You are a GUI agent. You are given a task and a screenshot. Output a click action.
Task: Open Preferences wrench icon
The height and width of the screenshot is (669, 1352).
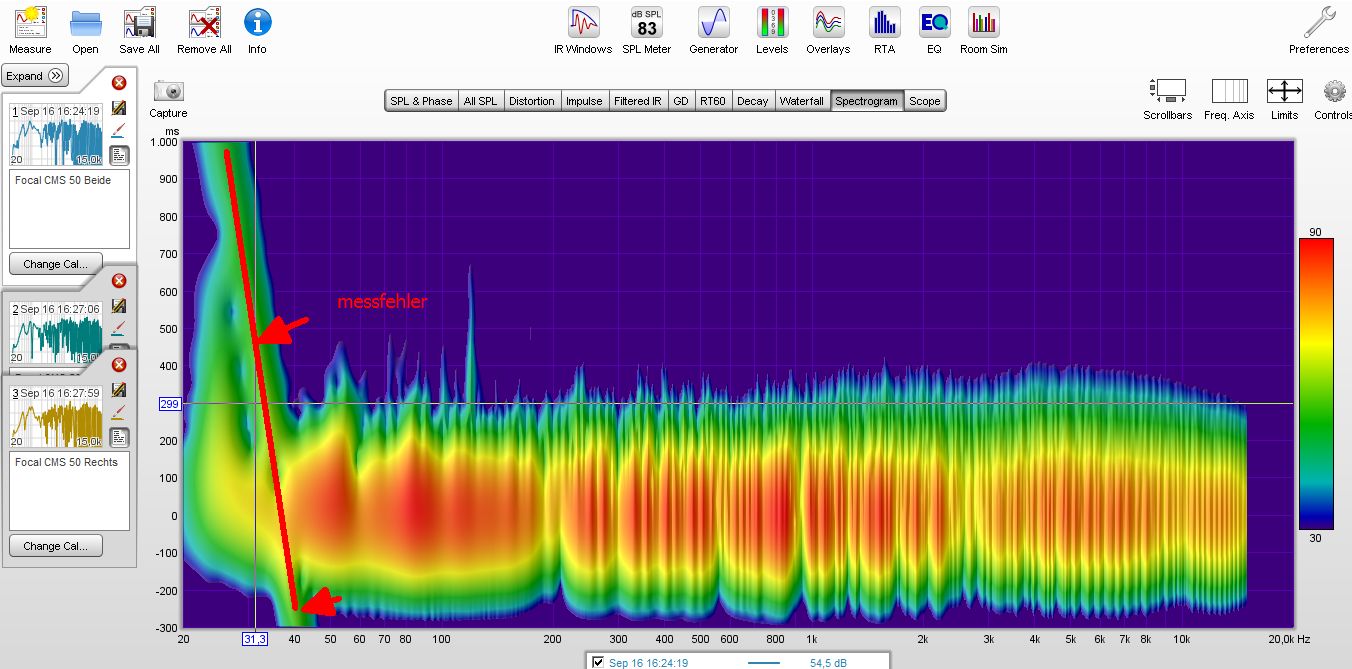coord(1319,22)
